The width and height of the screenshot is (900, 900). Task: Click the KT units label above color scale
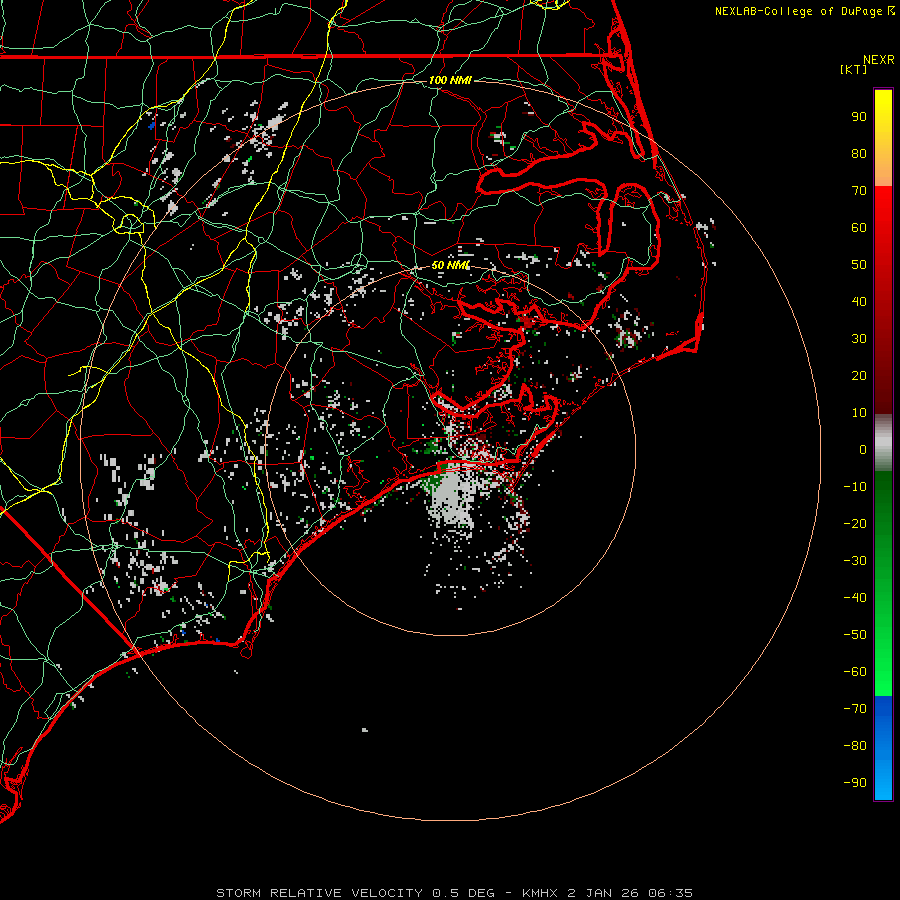(854, 69)
